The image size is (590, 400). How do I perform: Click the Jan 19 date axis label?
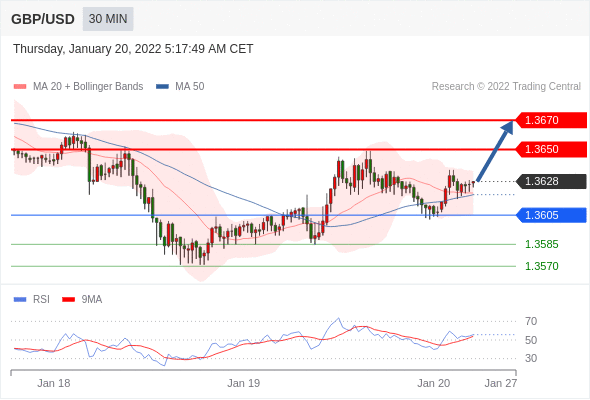pyautogui.click(x=243, y=383)
